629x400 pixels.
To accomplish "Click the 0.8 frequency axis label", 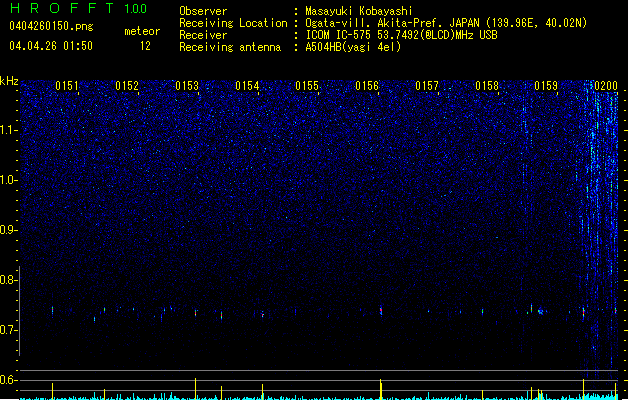I will tap(8, 280).
